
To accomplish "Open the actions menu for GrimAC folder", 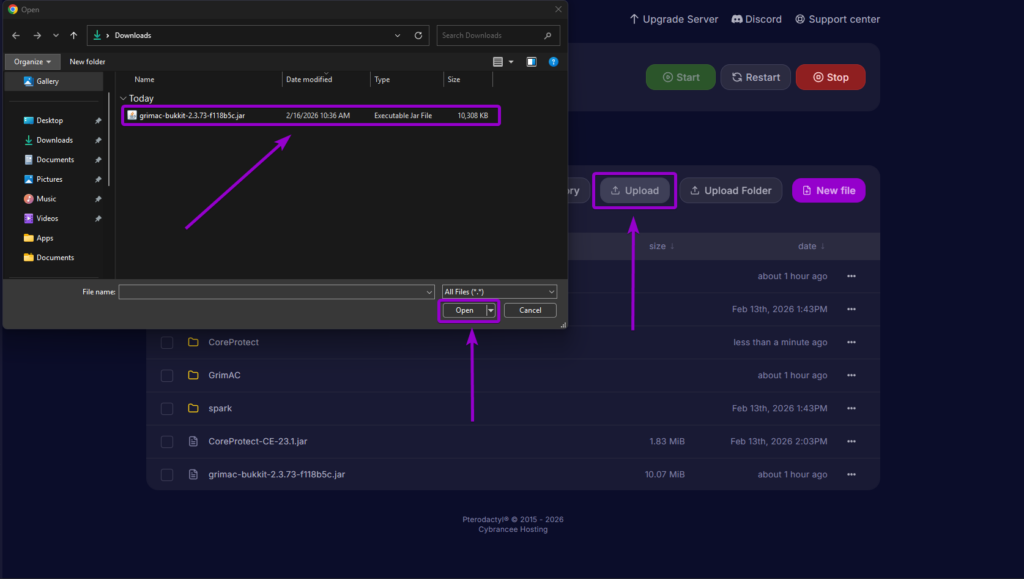I will click(851, 375).
